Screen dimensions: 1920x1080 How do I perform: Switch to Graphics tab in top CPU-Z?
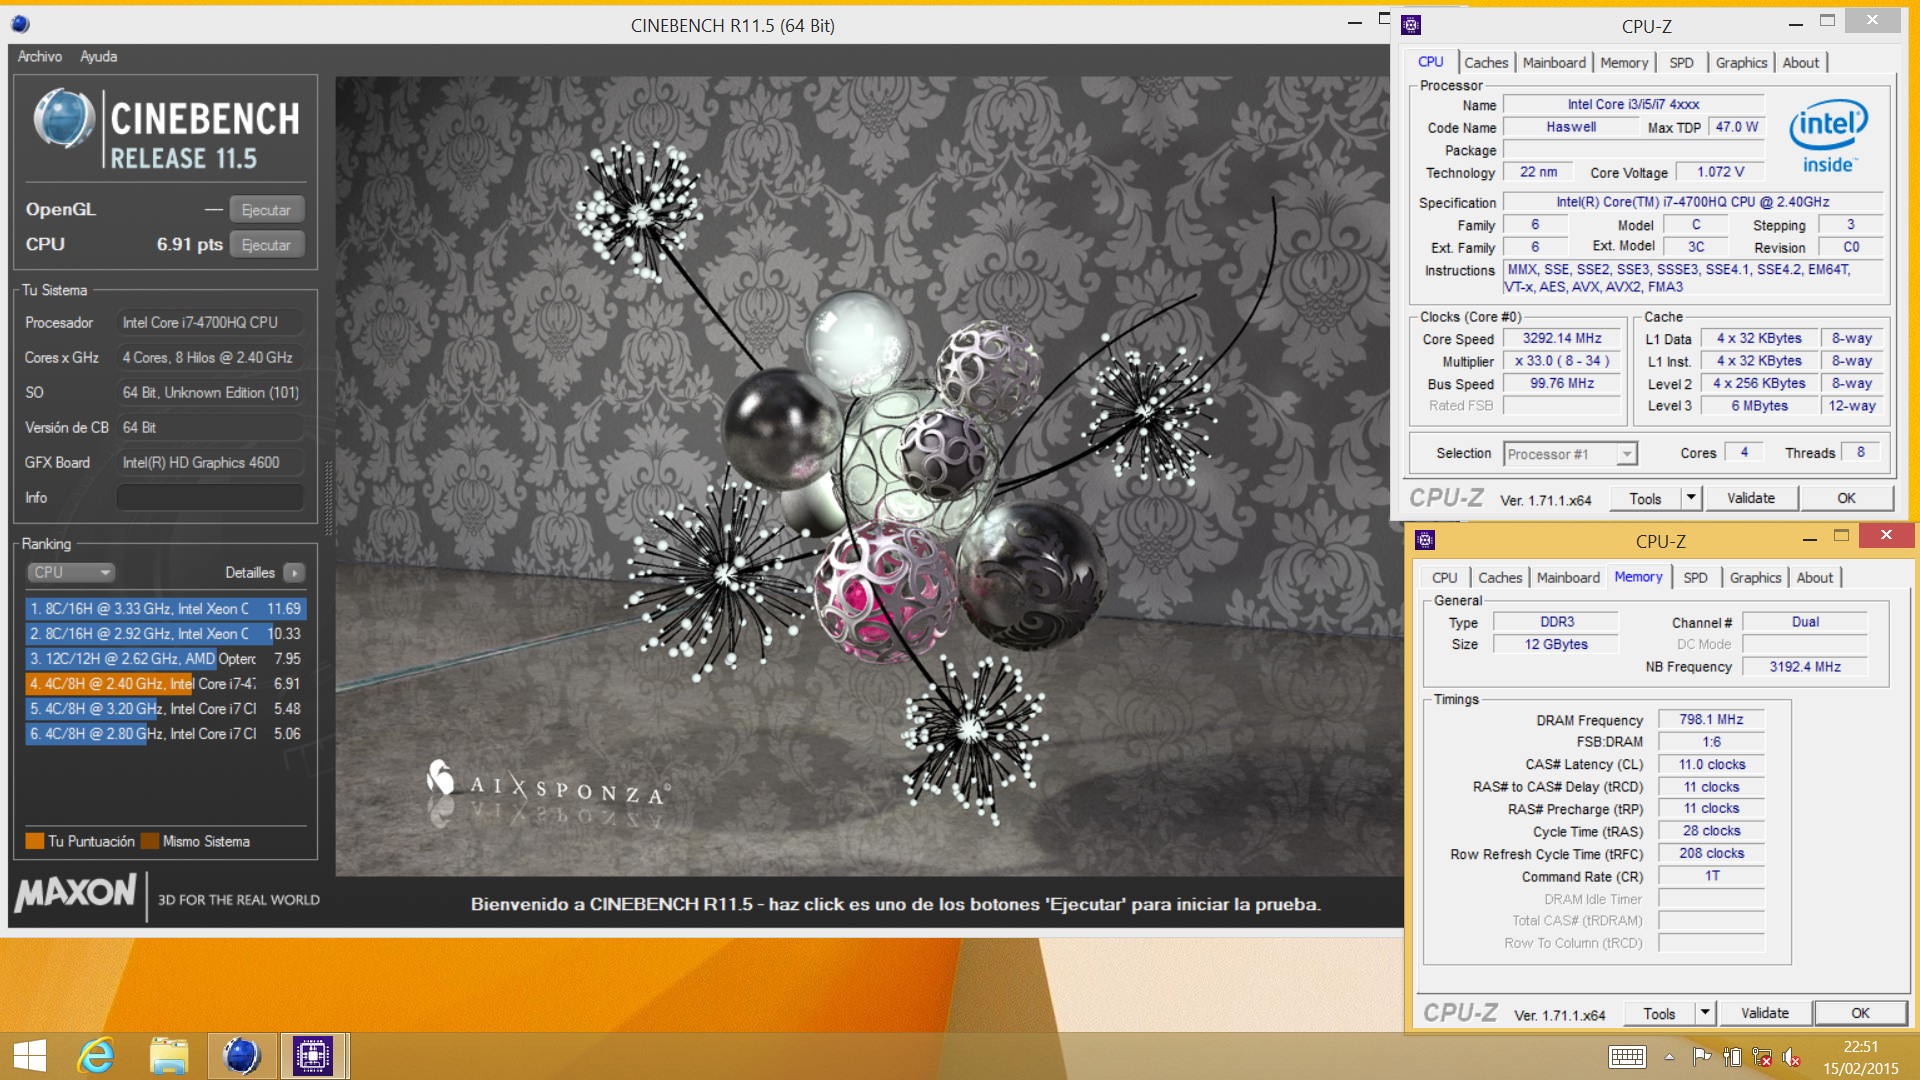tap(1741, 62)
